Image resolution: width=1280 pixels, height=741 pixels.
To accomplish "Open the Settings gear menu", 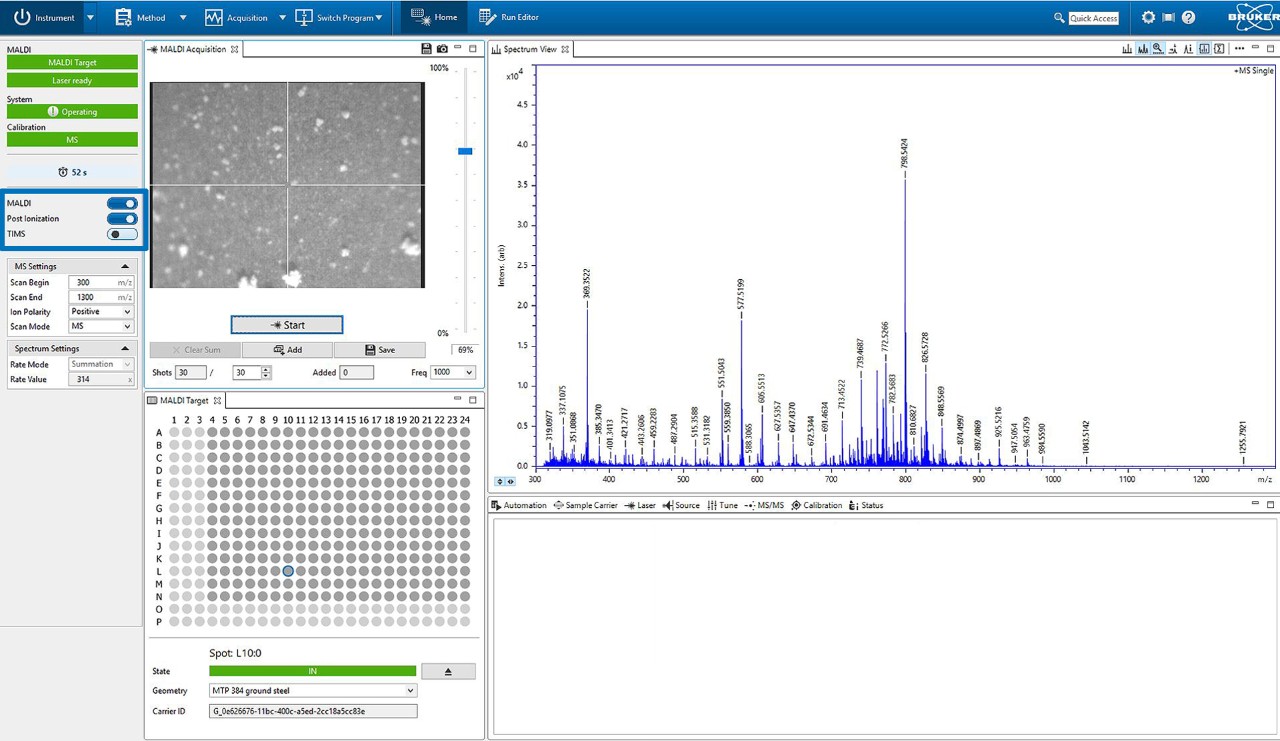I will [x=1148, y=17].
